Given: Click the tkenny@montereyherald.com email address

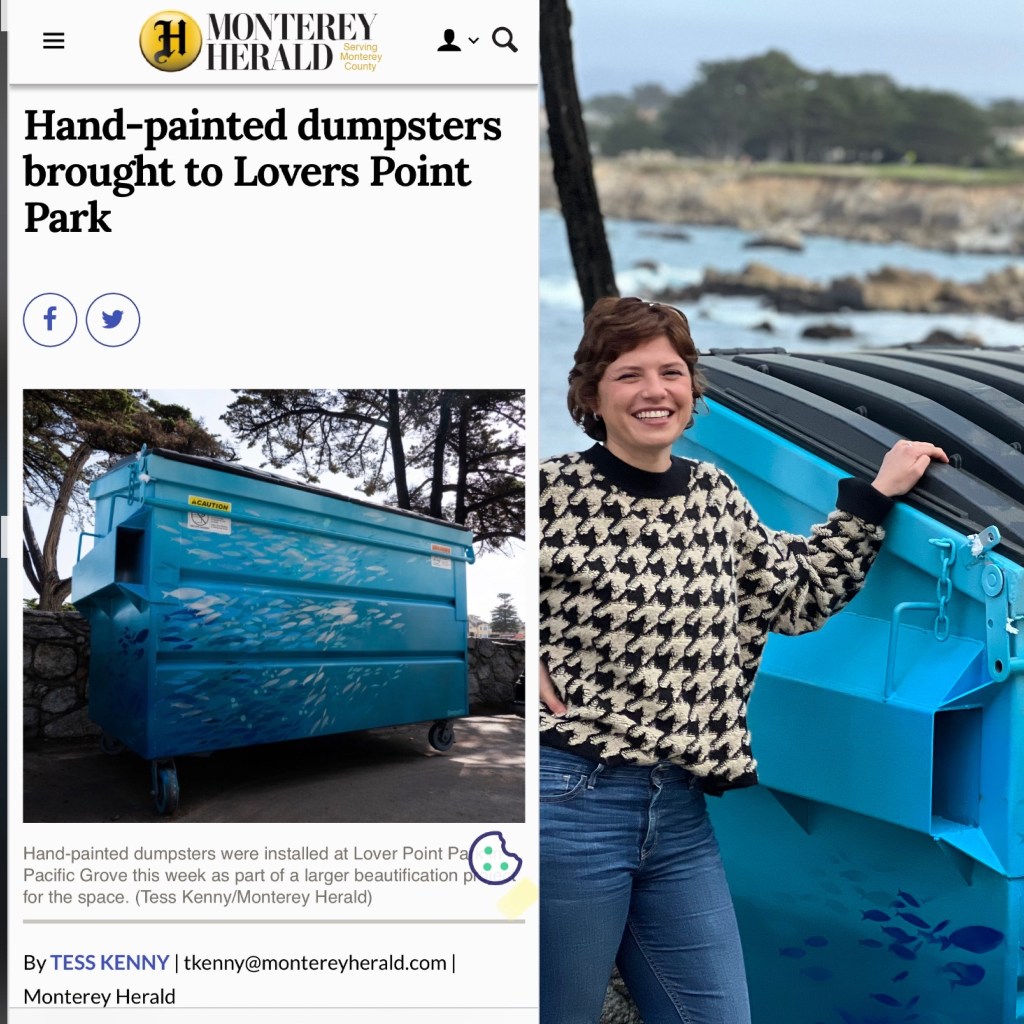Looking at the screenshot, I should point(315,963).
